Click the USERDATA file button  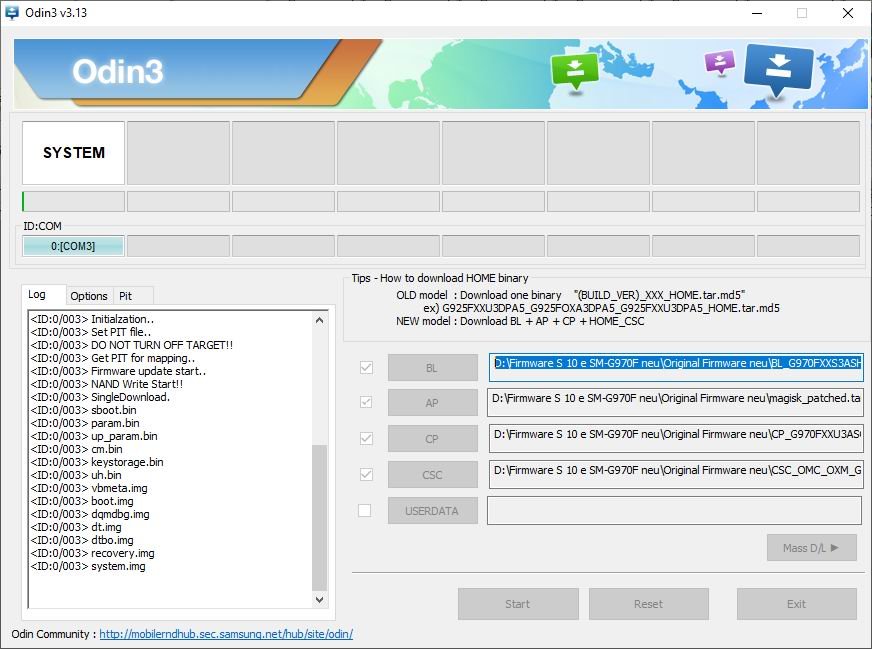click(433, 511)
